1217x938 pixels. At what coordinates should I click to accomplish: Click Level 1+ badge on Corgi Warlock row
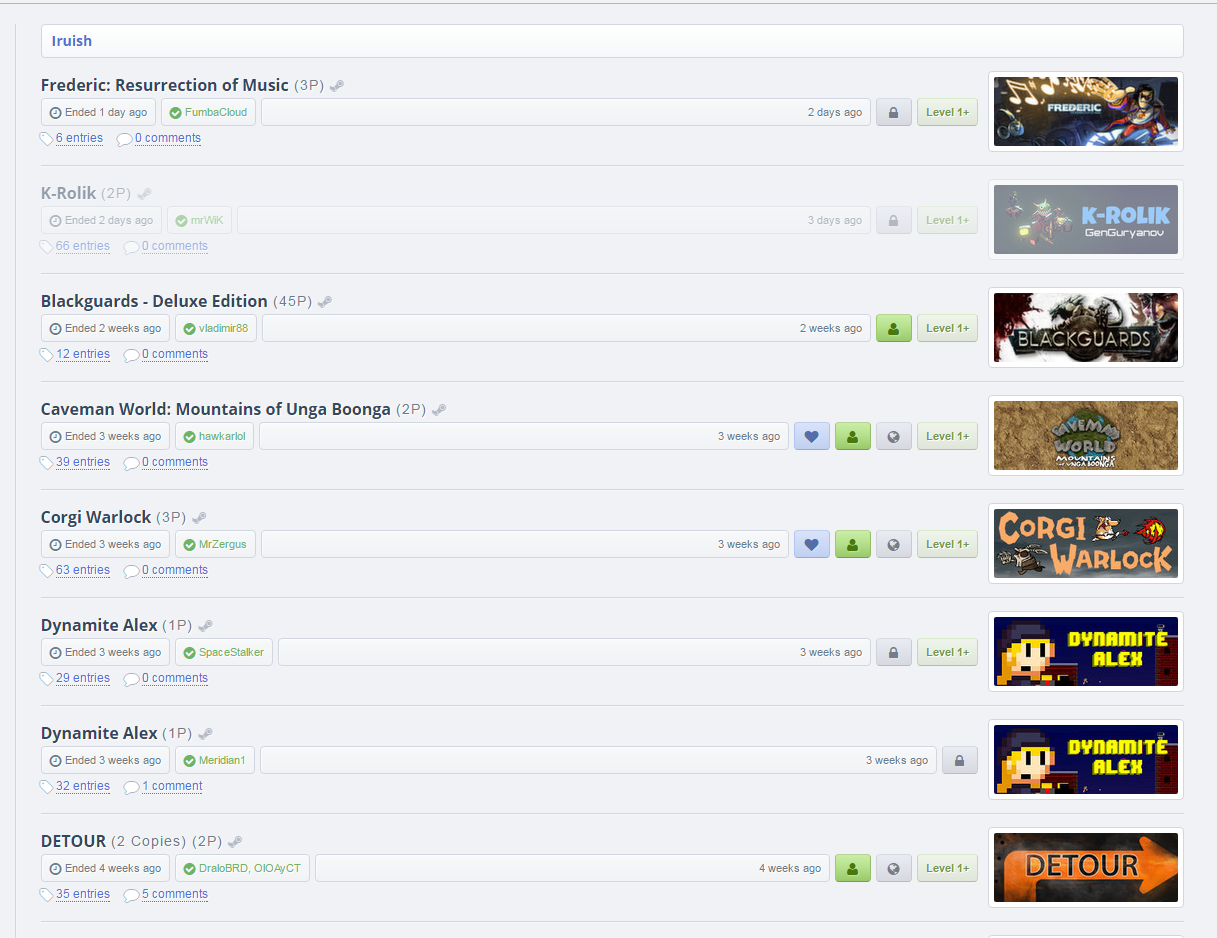point(947,544)
